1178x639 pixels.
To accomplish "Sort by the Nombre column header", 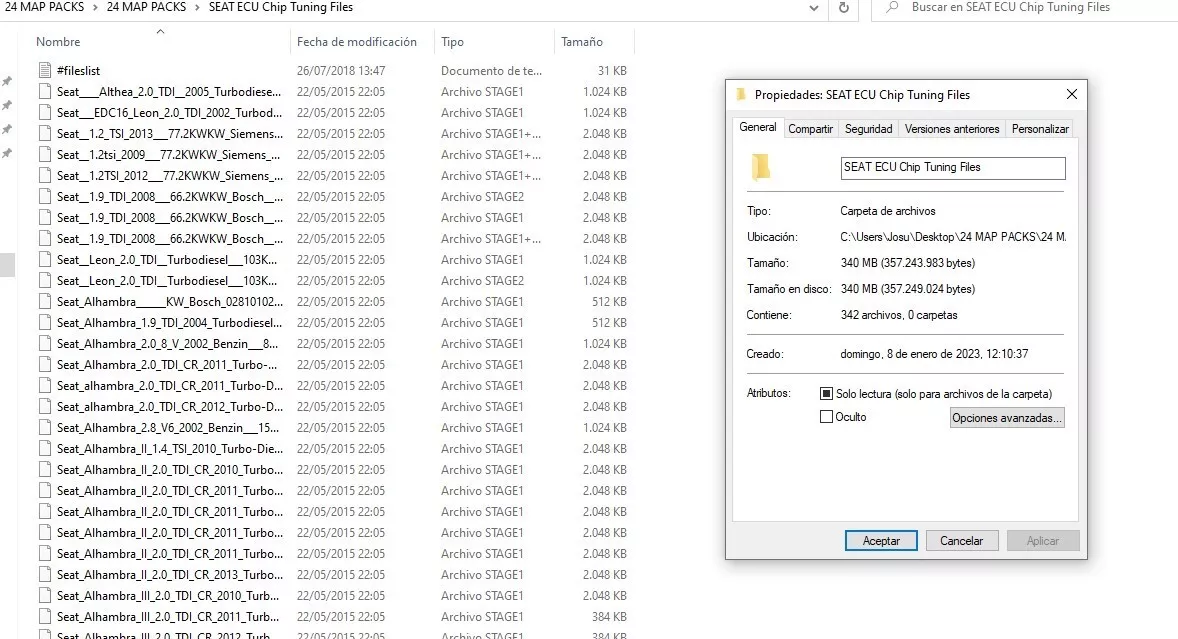I will coord(58,42).
